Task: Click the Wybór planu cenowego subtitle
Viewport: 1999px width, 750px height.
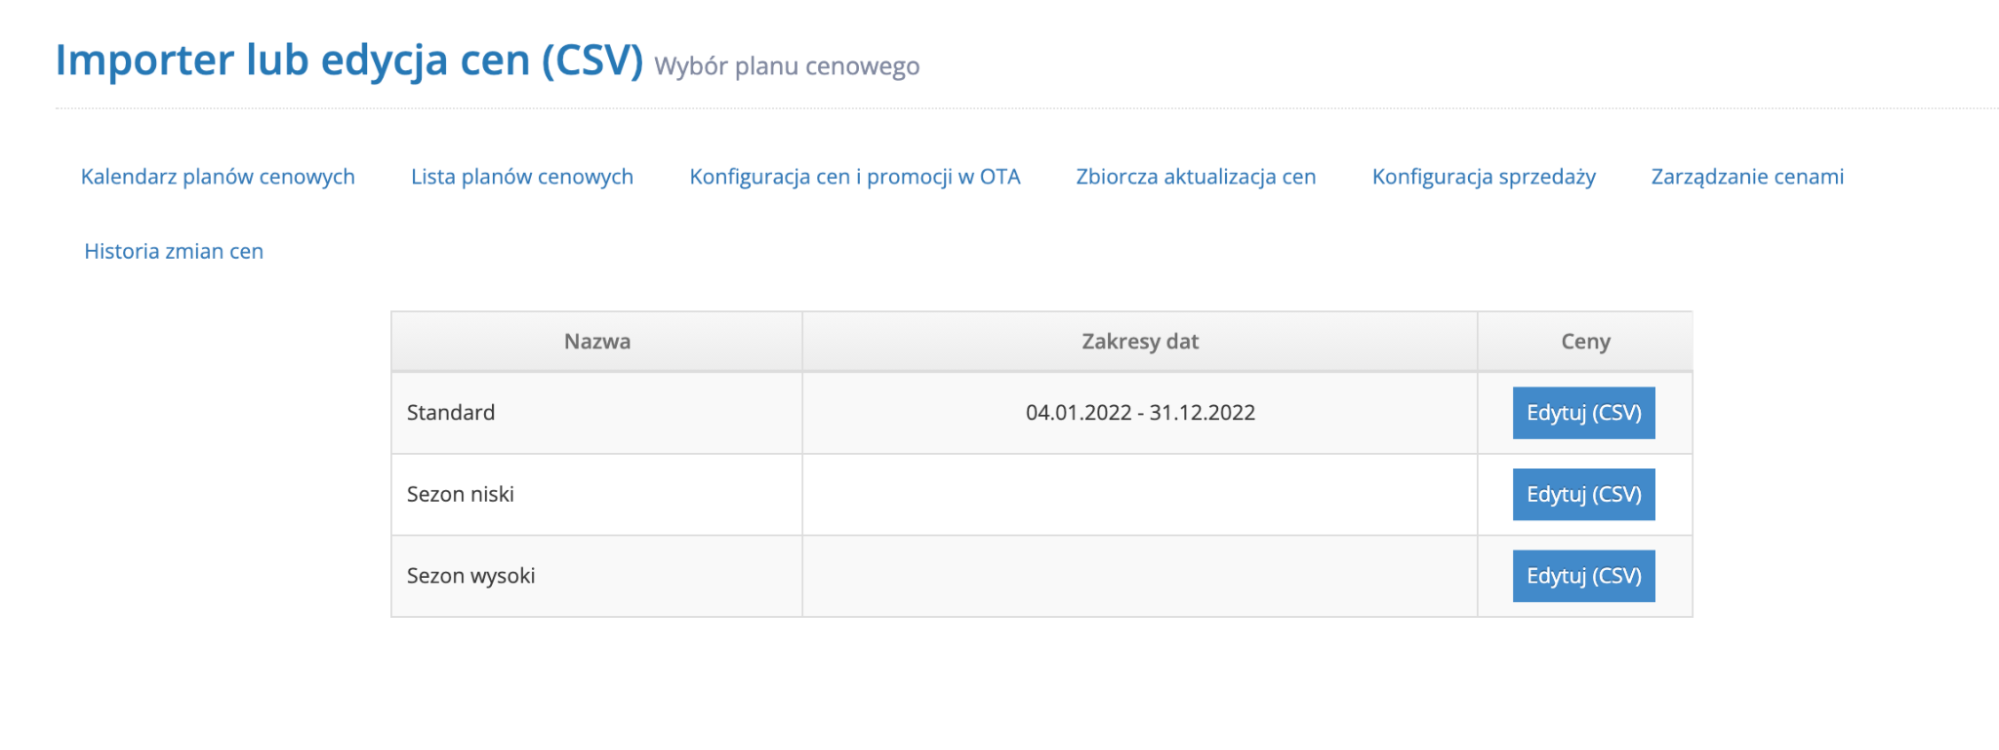Action: [x=786, y=67]
